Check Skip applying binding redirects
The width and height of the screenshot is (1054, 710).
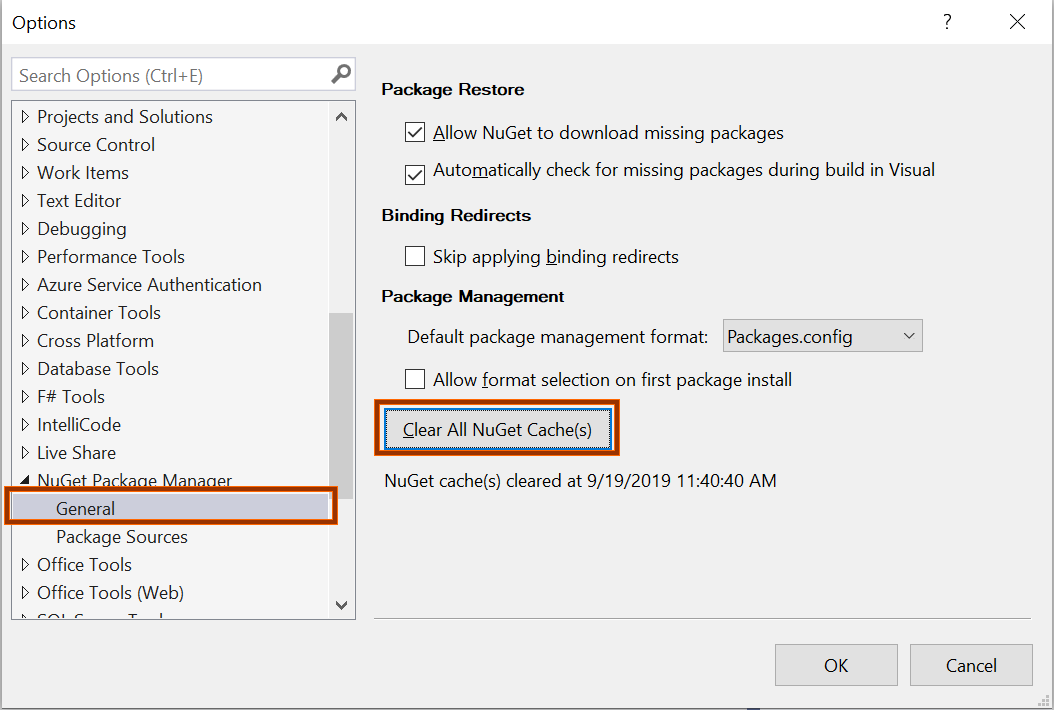[x=415, y=256]
